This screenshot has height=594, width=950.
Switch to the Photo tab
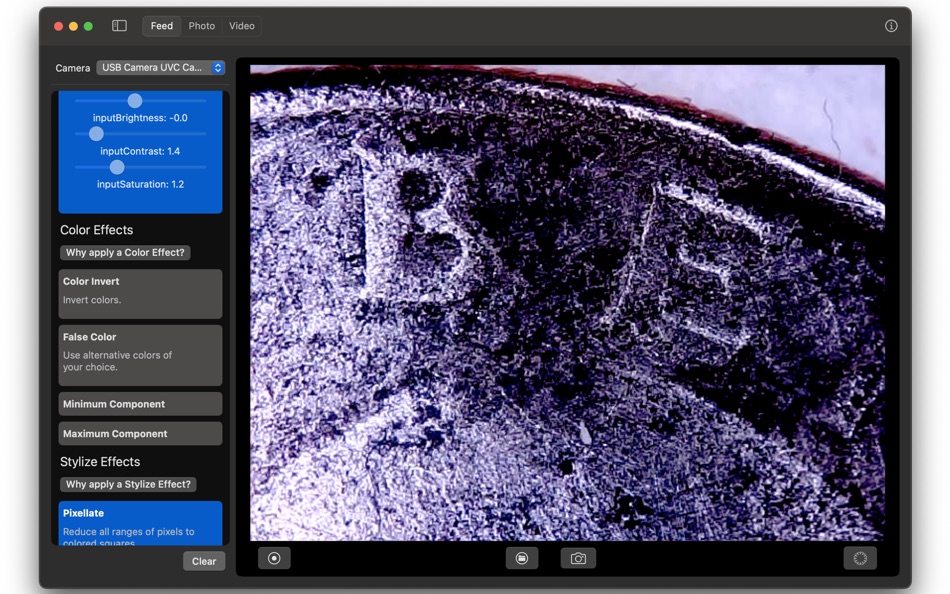pyautogui.click(x=201, y=26)
